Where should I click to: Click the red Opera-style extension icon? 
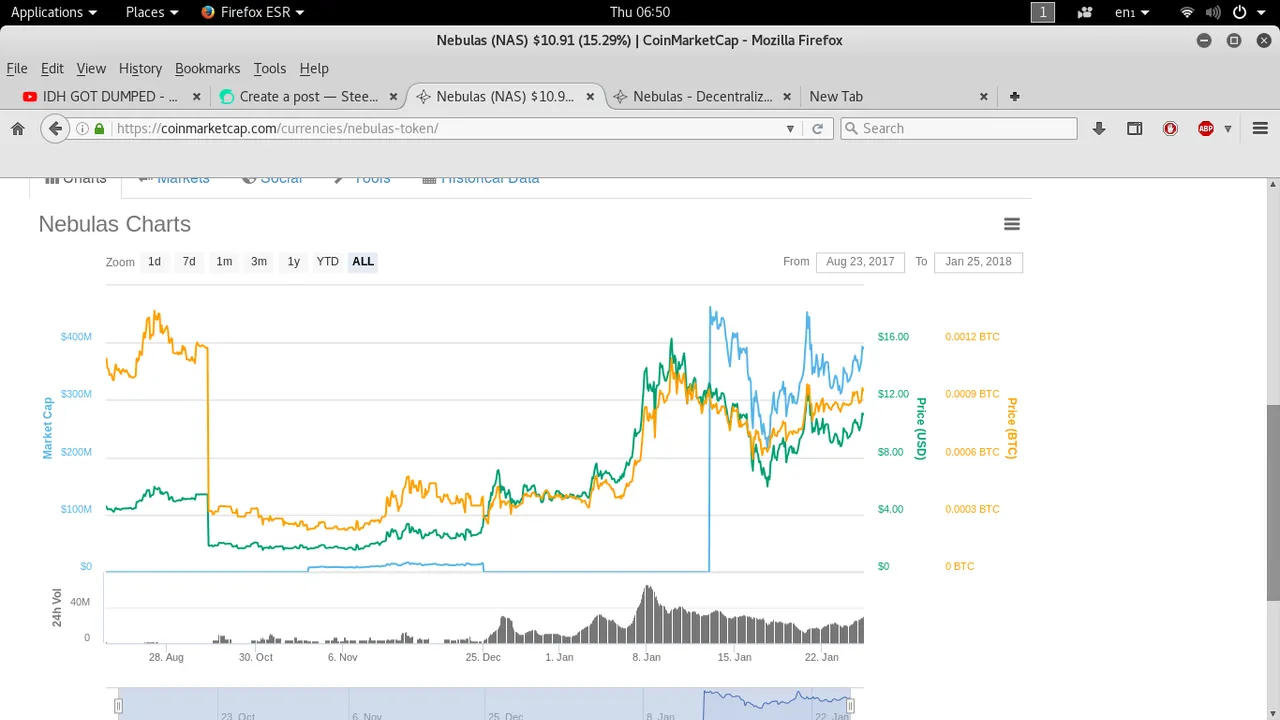pos(1170,128)
